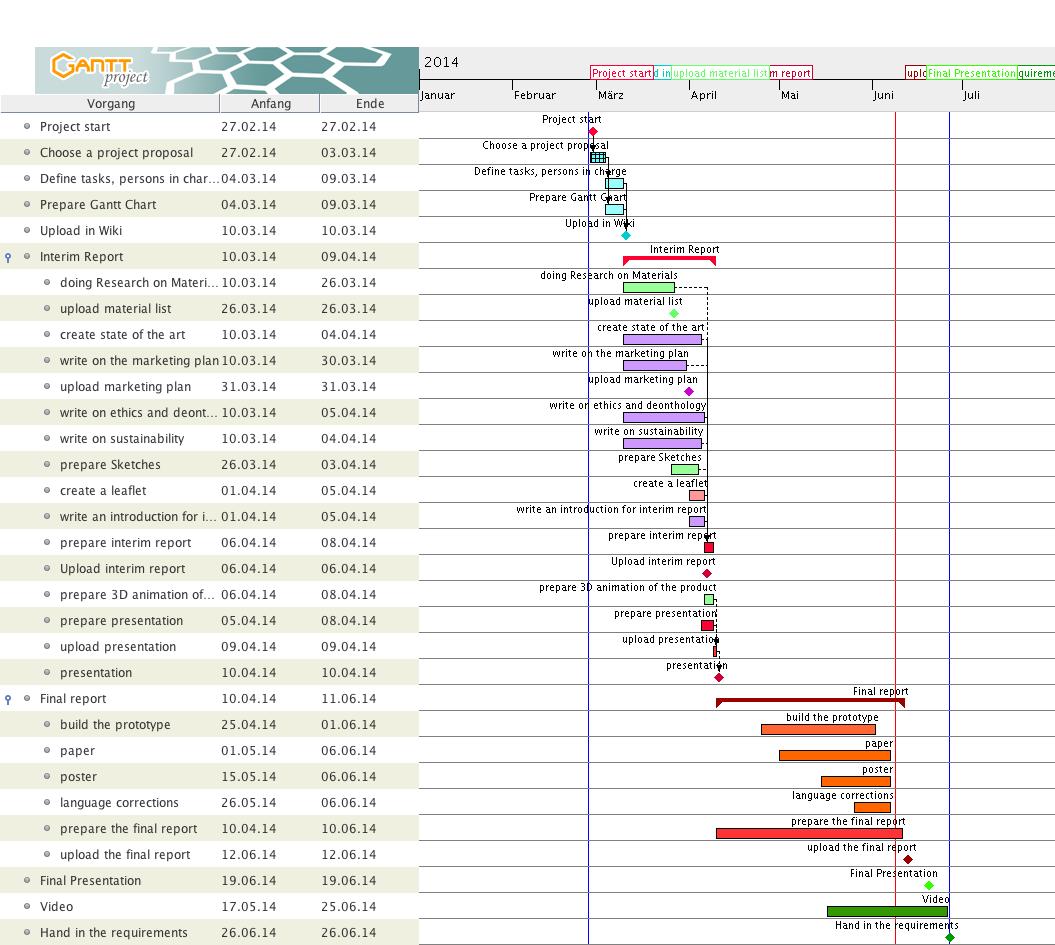This screenshot has width=1055, height=945.
Task: Click the GanttProject logo
Action: point(100,69)
